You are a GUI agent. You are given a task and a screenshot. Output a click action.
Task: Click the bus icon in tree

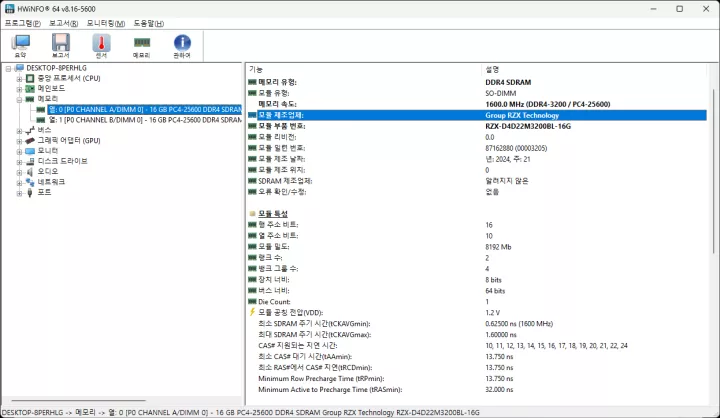point(30,130)
